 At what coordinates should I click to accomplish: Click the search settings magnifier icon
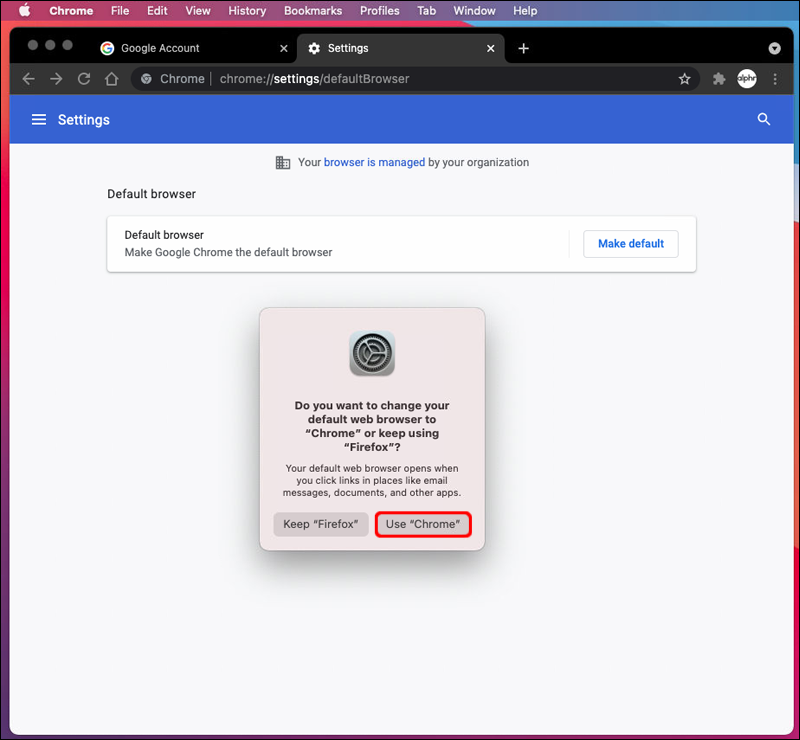[x=763, y=119]
